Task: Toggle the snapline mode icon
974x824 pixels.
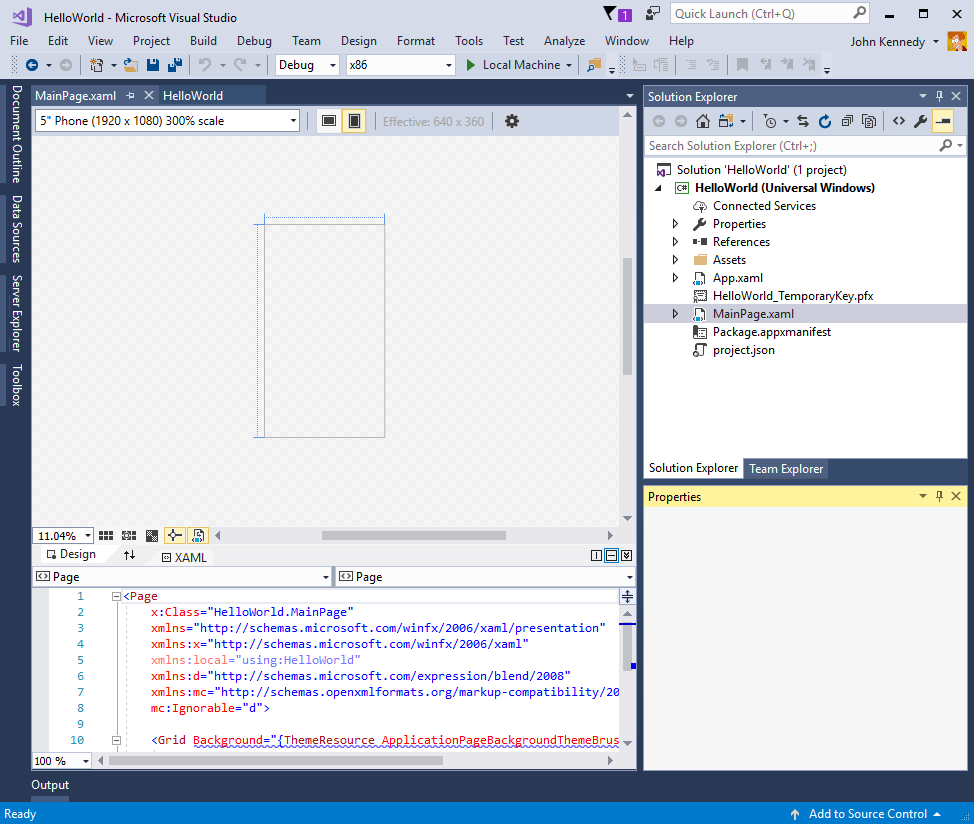Action: tap(174, 535)
